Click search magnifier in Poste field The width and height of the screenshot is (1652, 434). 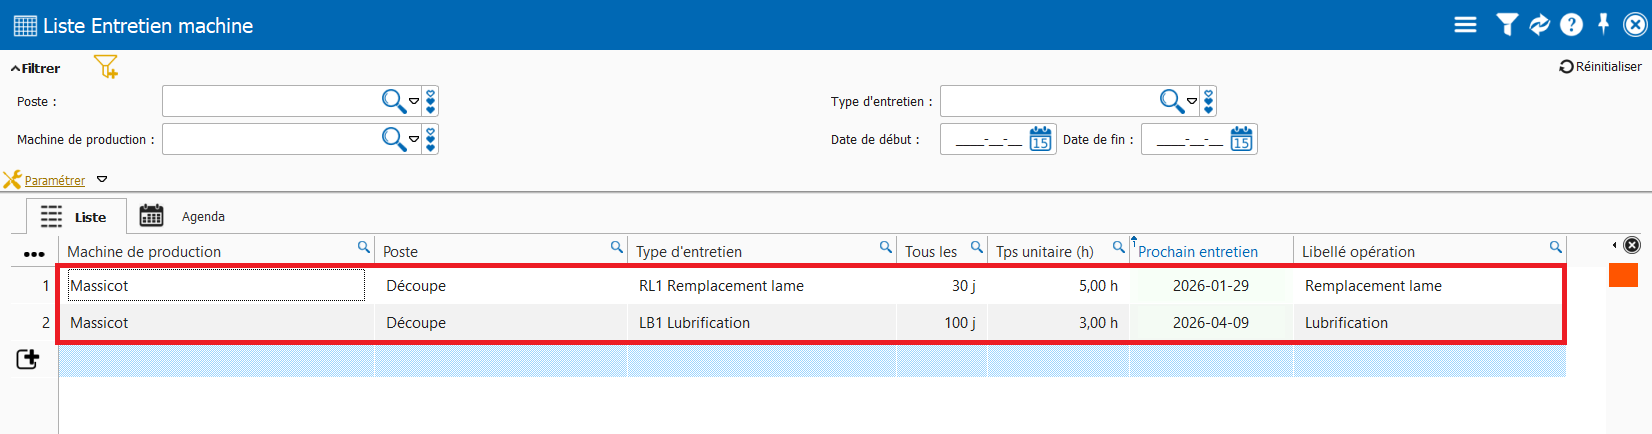click(393, 101)
